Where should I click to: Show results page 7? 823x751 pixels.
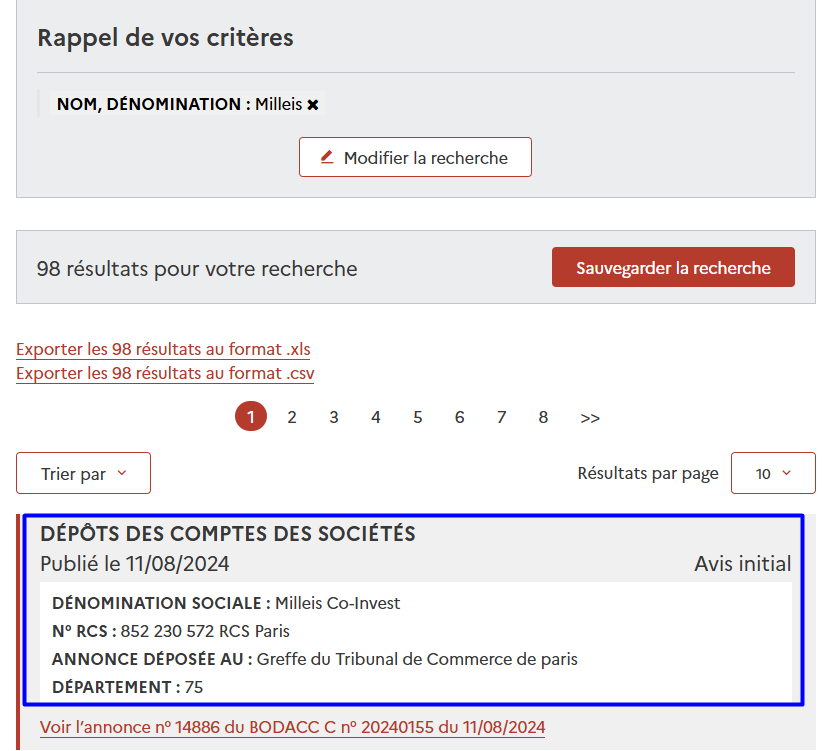click(x=502, y=417)
